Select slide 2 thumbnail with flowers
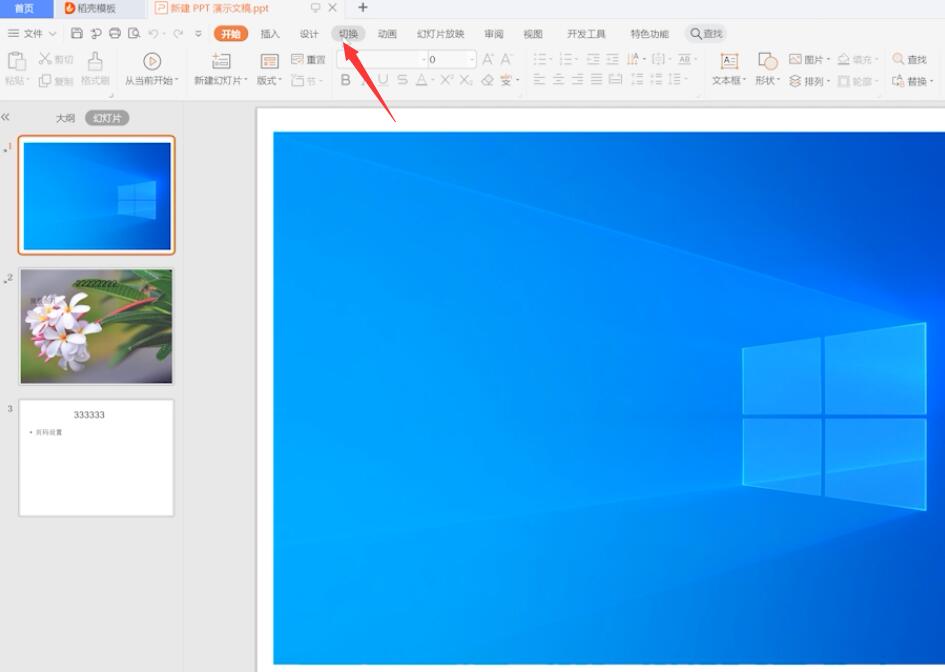945x672 pixels. [x=96, y=326]
